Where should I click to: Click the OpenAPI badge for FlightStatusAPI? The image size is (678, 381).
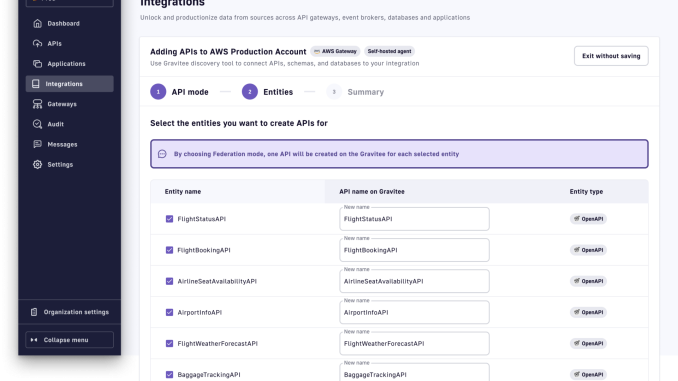(x=588, y=219)
